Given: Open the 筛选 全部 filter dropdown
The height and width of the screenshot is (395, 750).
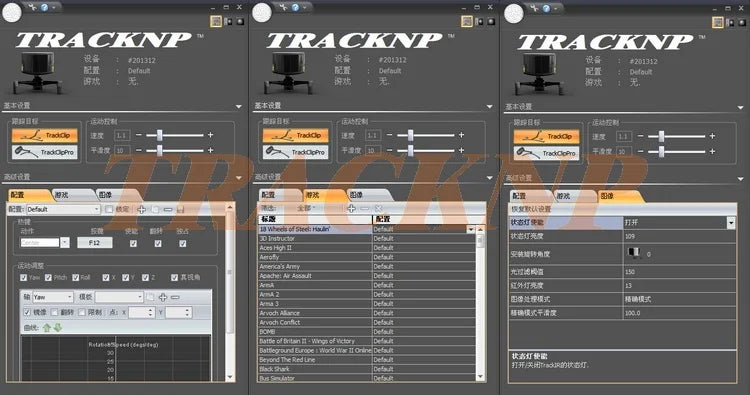Looking at the screenshot, I should [306, 208].
